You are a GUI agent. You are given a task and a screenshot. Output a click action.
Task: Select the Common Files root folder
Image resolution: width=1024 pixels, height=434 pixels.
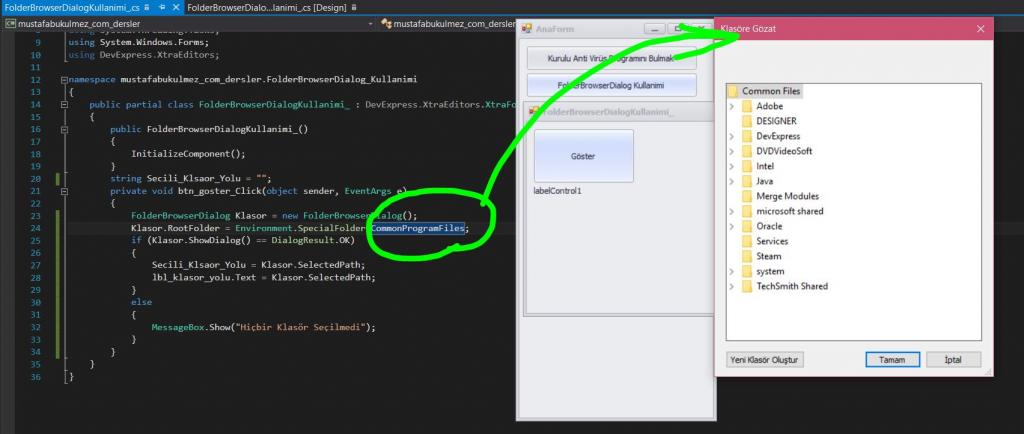[771, 91]
